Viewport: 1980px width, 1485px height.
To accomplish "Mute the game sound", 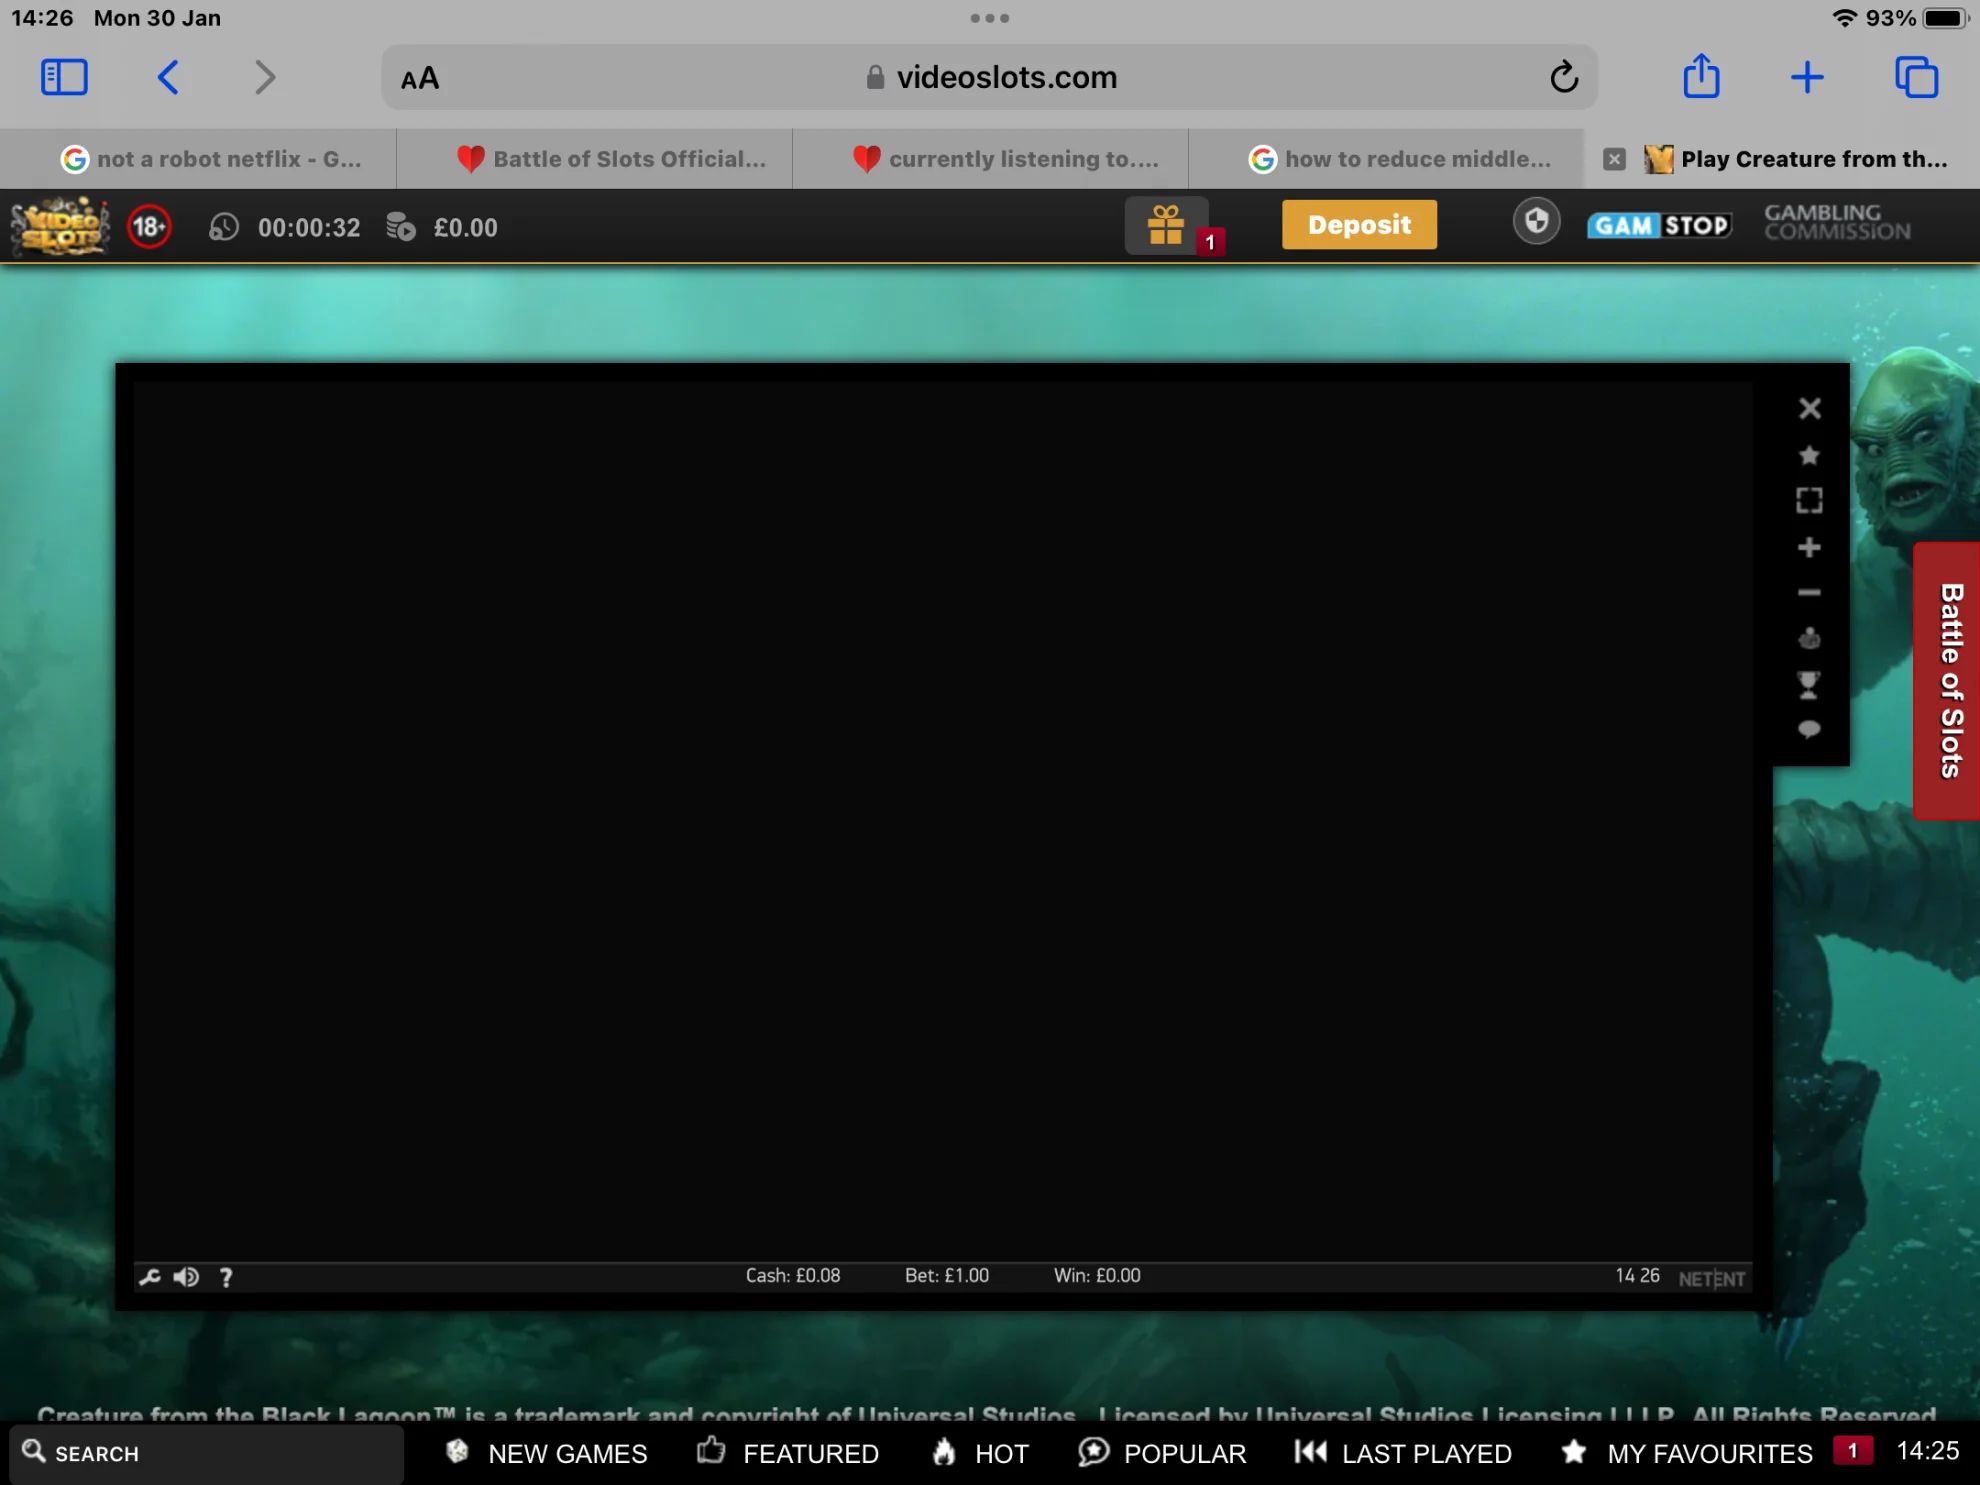I will tap(186, 1277).
